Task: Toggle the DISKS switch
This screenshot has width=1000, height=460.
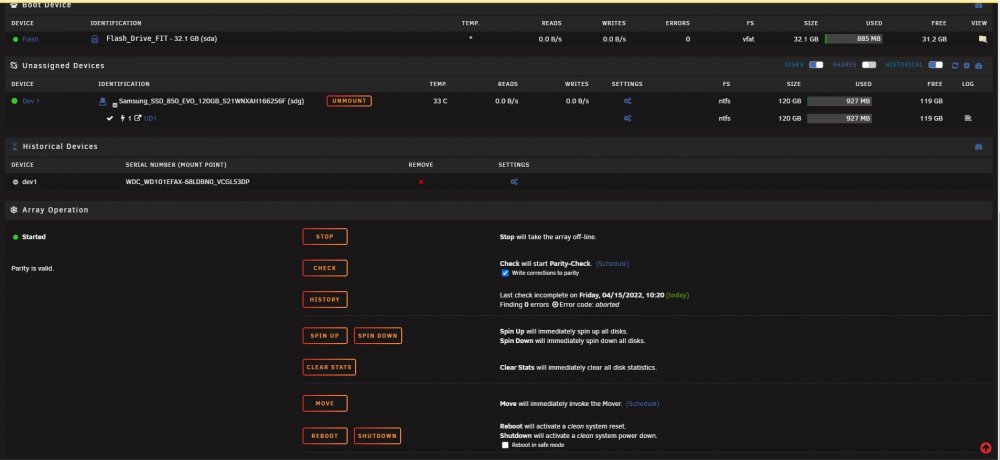Action: tap(816, 65)
